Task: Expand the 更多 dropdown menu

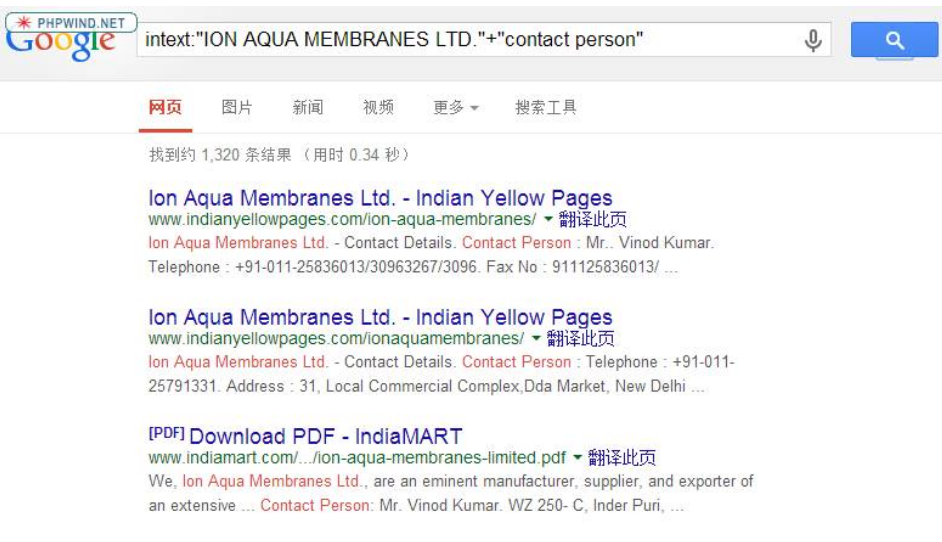Action: click(x=456, y=108)
